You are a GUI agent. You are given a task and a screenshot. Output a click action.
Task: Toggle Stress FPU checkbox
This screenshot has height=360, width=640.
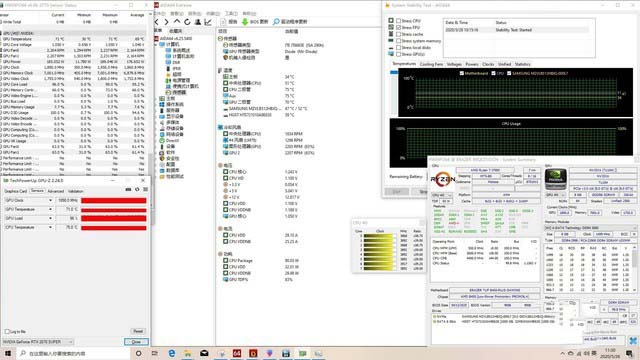pos(398,27)
